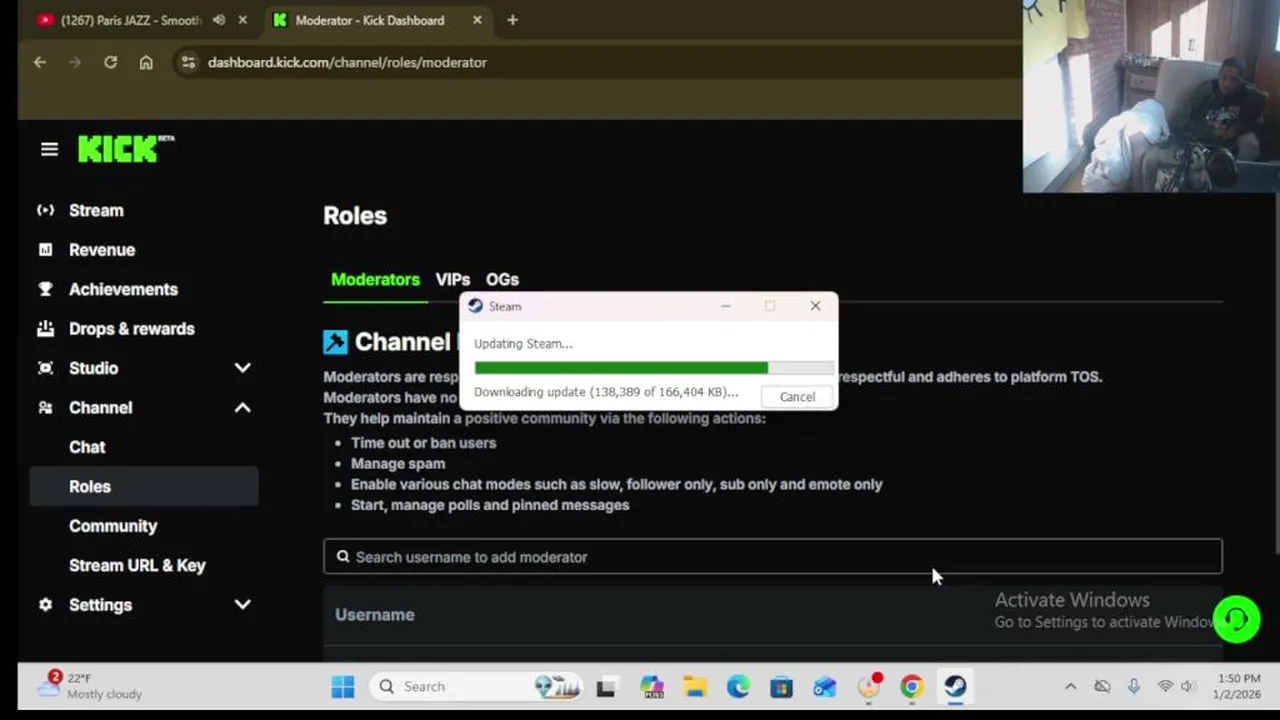The height and width of the screenshot is (720, 1280).
Task: Switch to the Paris JAZZ YouTube tab
Action: click(x=130, y=20)
